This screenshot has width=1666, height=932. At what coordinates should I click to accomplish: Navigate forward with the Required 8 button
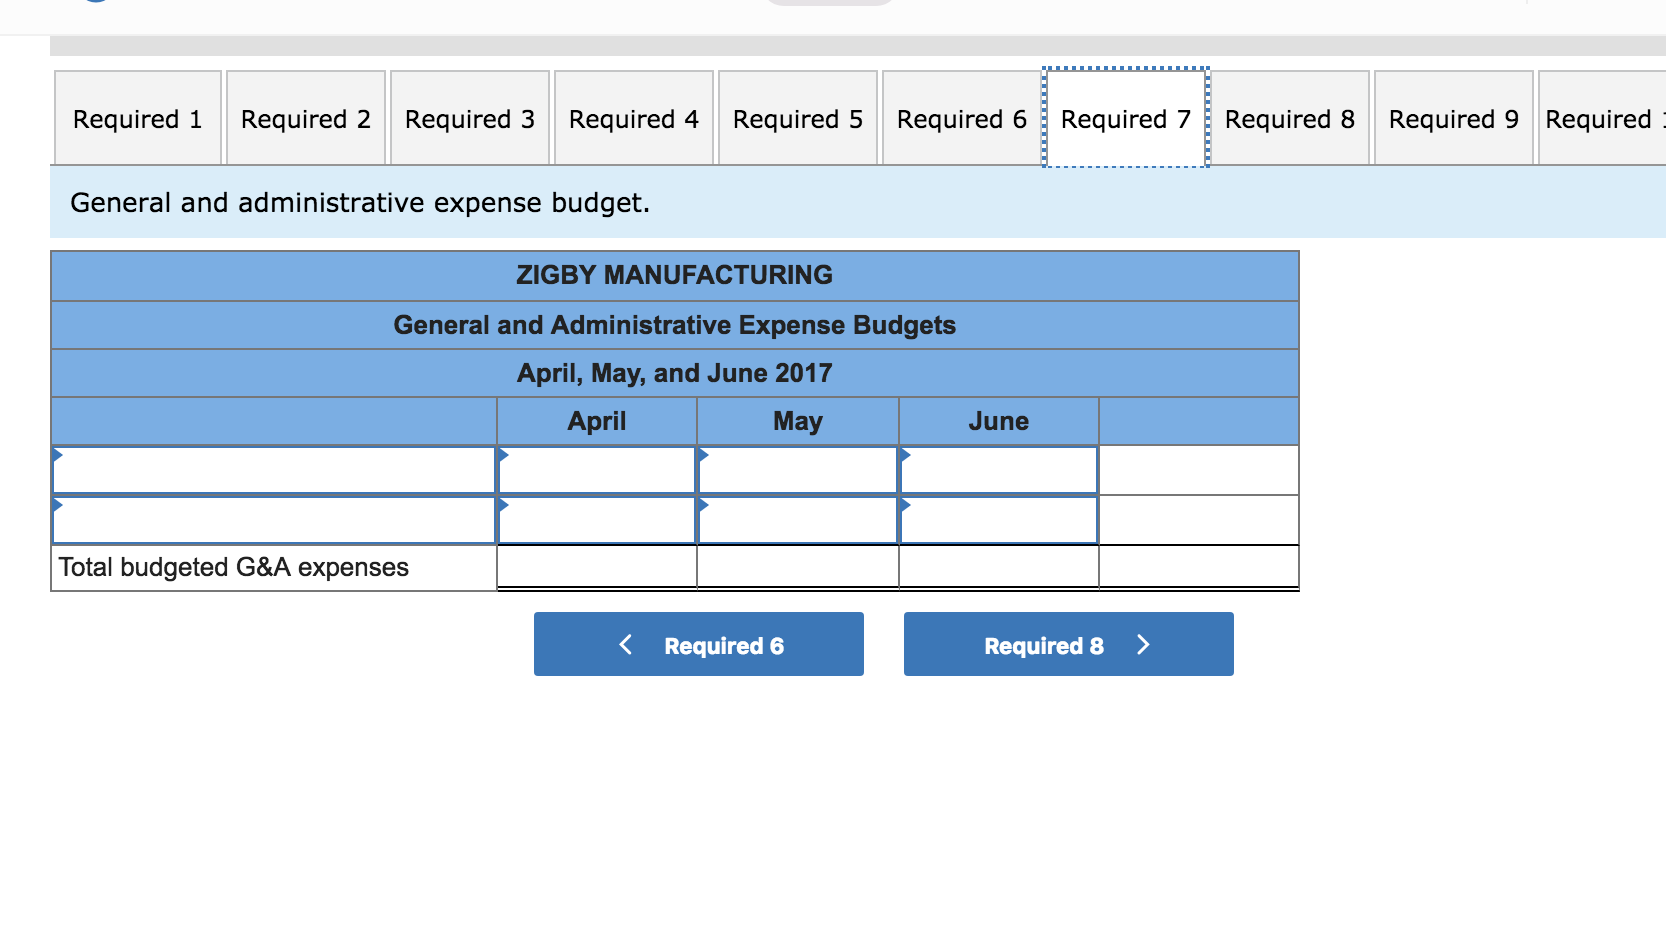(x=1067, y=644)
